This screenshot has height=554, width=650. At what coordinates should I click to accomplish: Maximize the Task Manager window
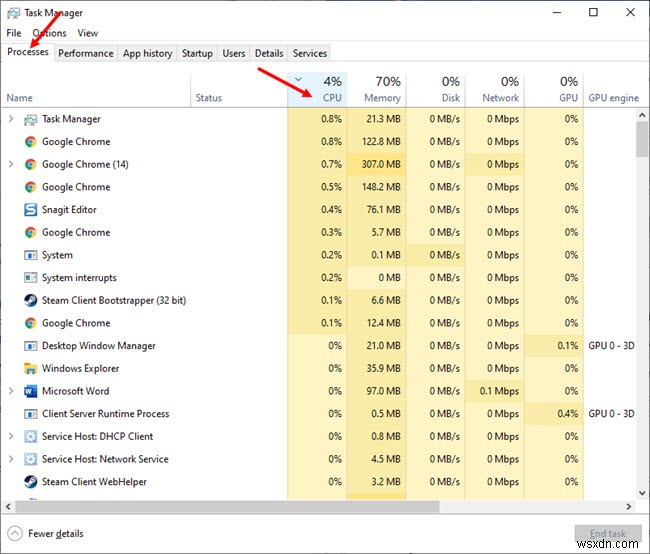tap(593, 12)
